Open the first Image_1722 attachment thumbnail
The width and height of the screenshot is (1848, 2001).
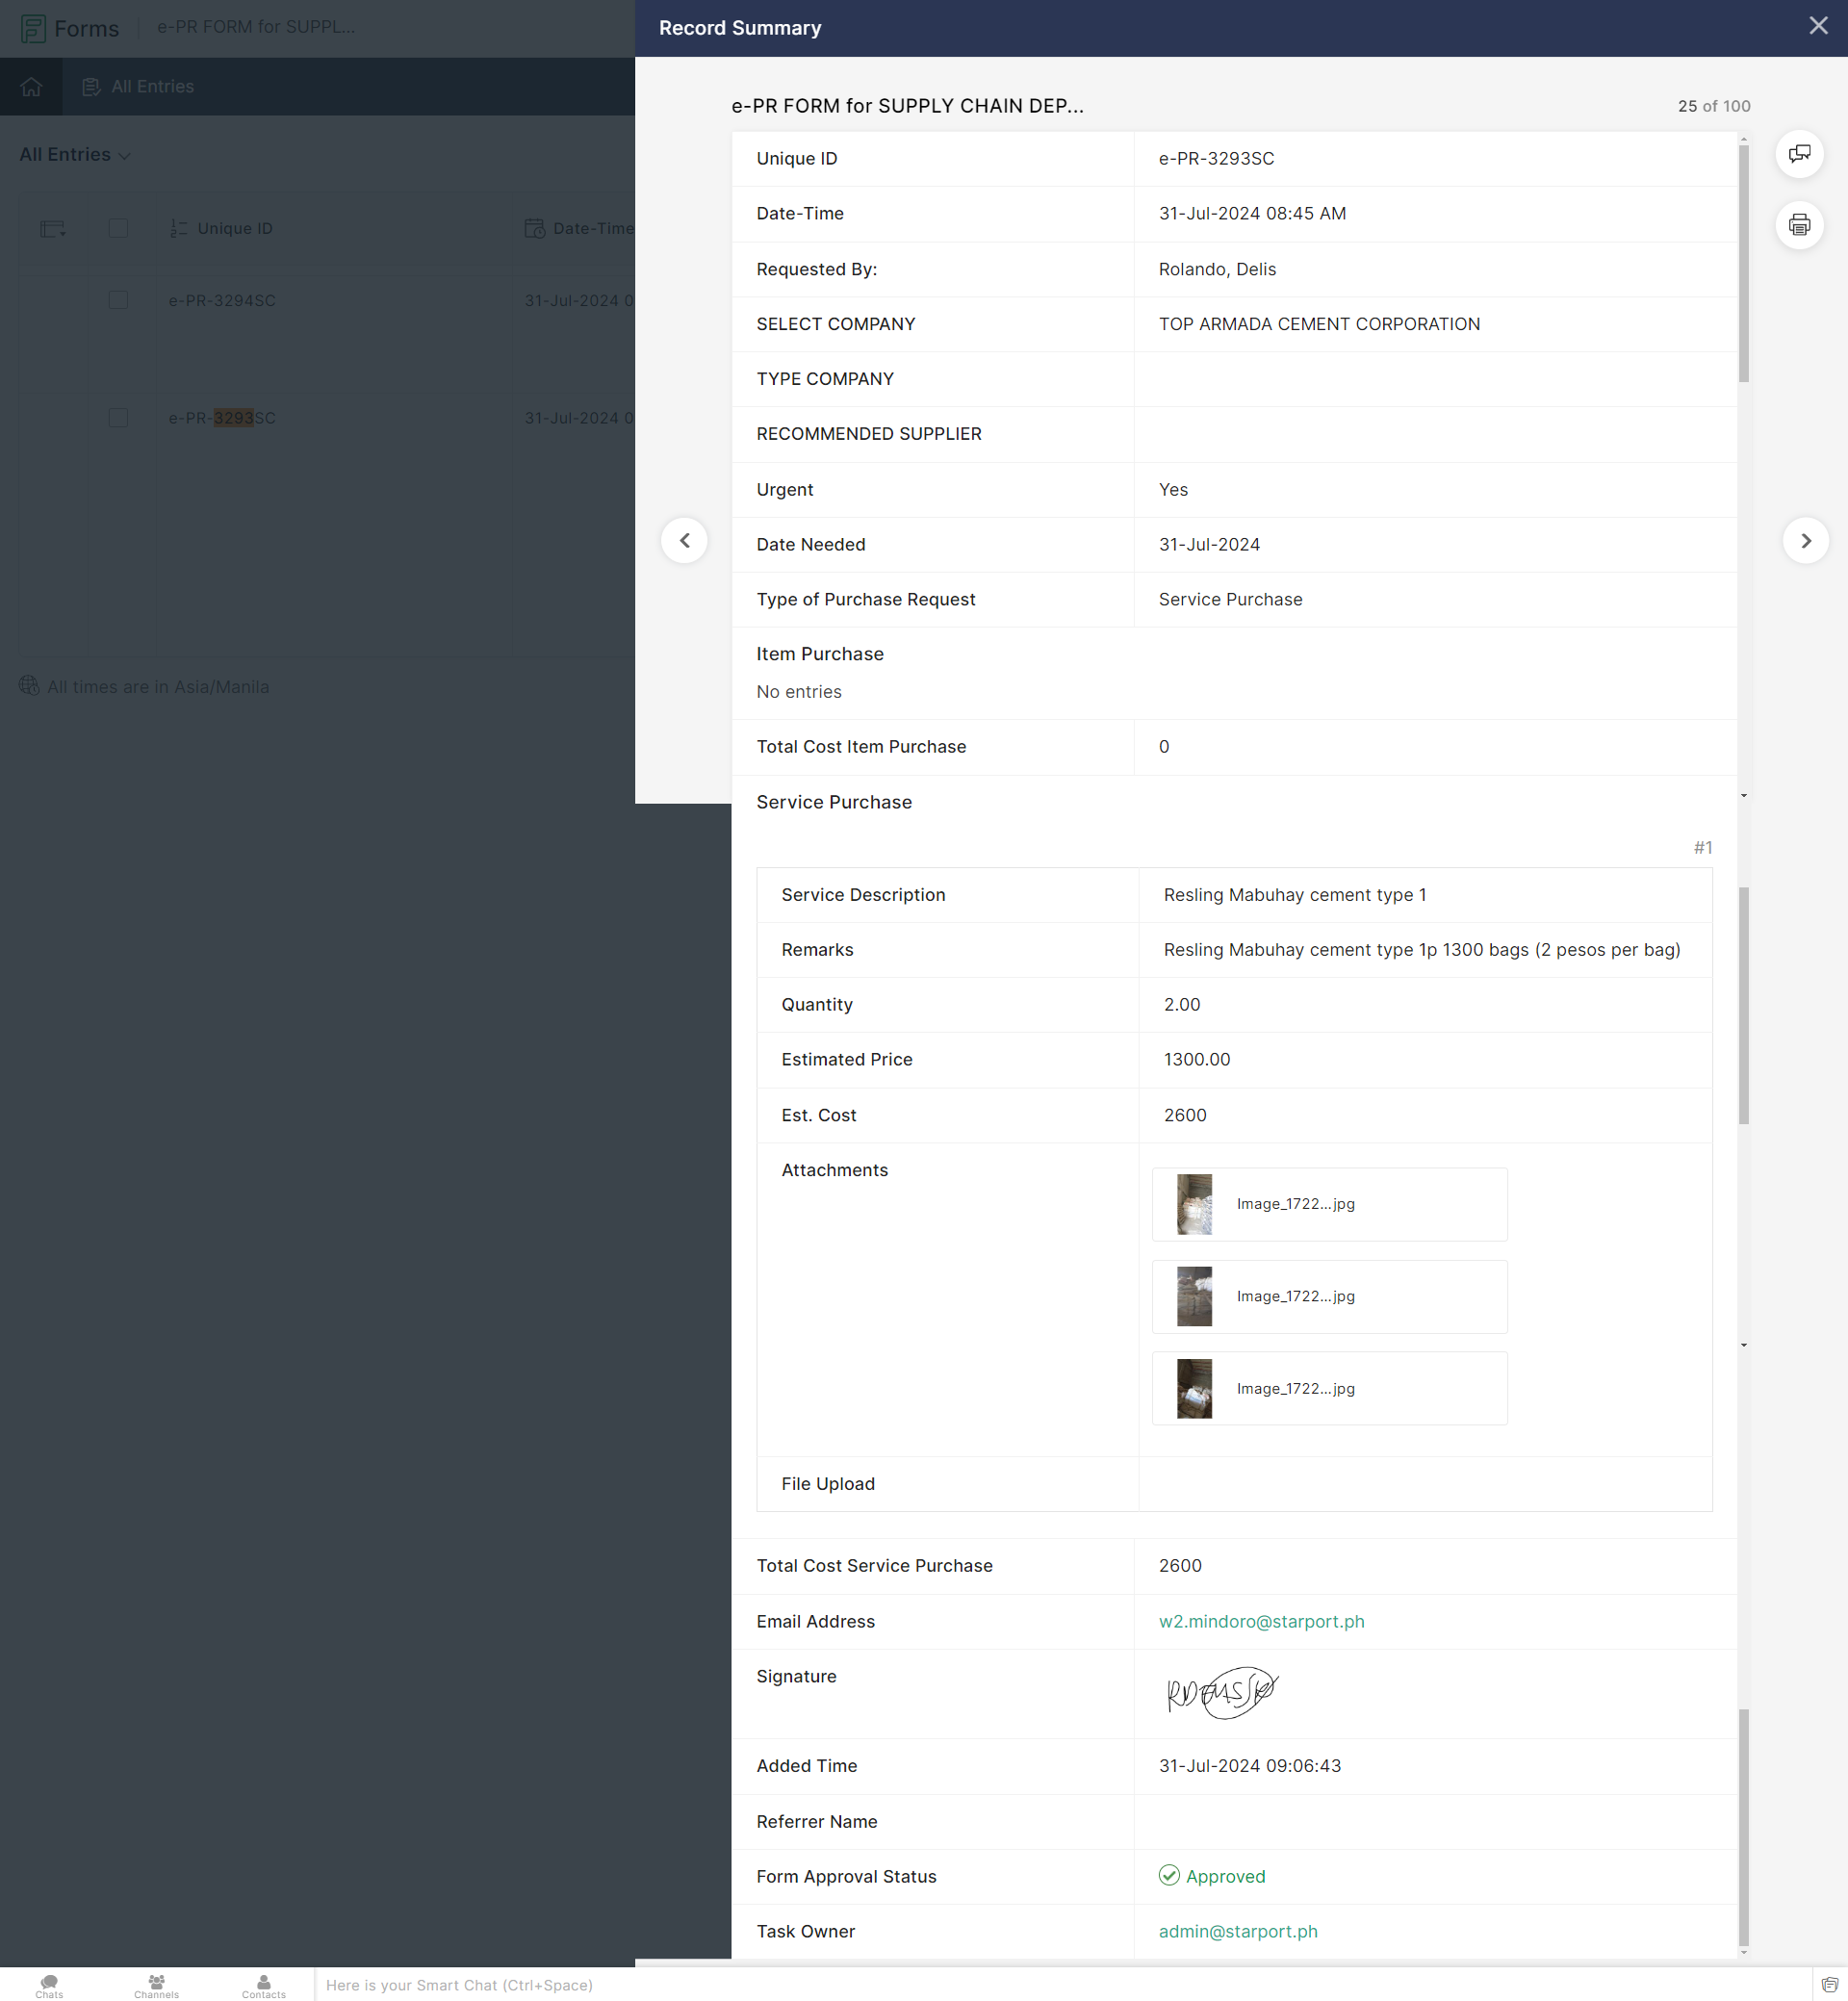pyautogui.click(x=1194, y=1204)
